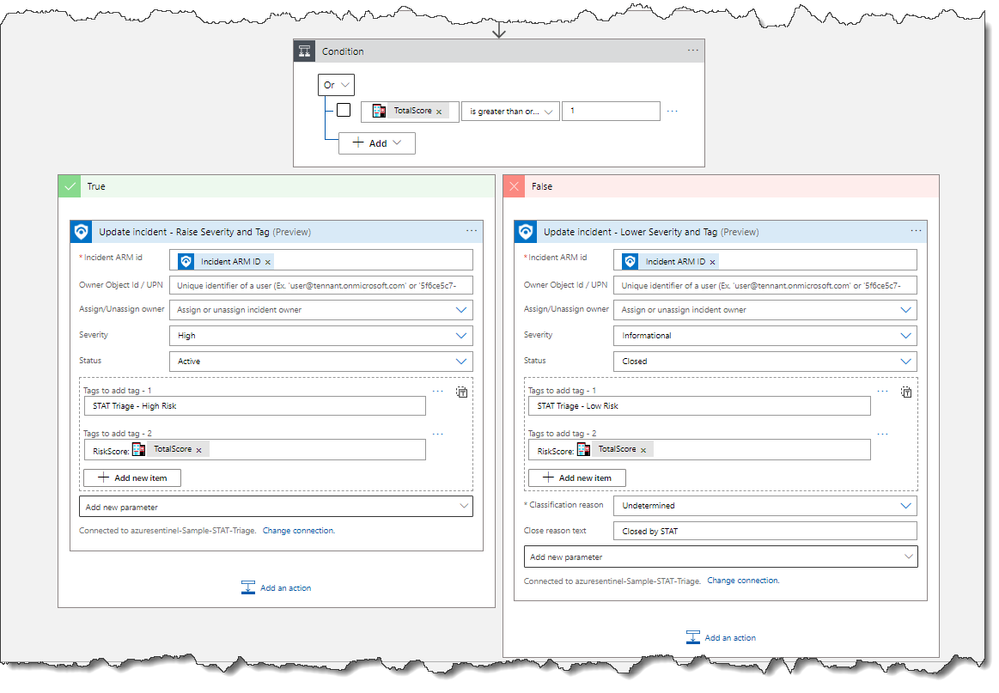Open the Status dropdown set to Closed
This screenshot has width=999, height=693.
click(x=765, y=361)
